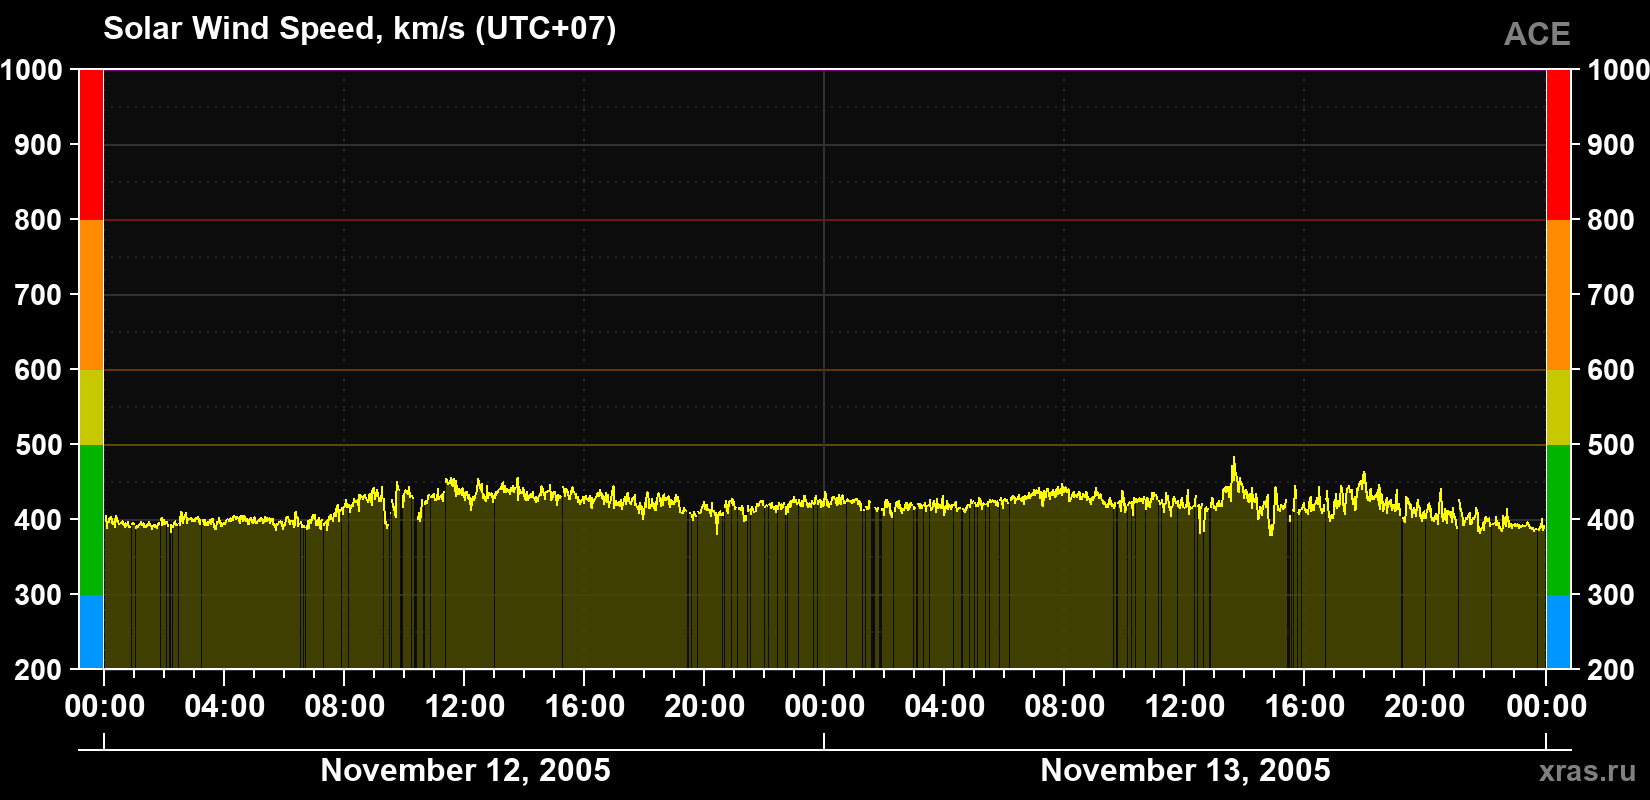Click the 08:00 time label for November 12
Image resolution: width=1650 pixels, height=800 pixels.
pyautogui.click(x=345, y=707)
